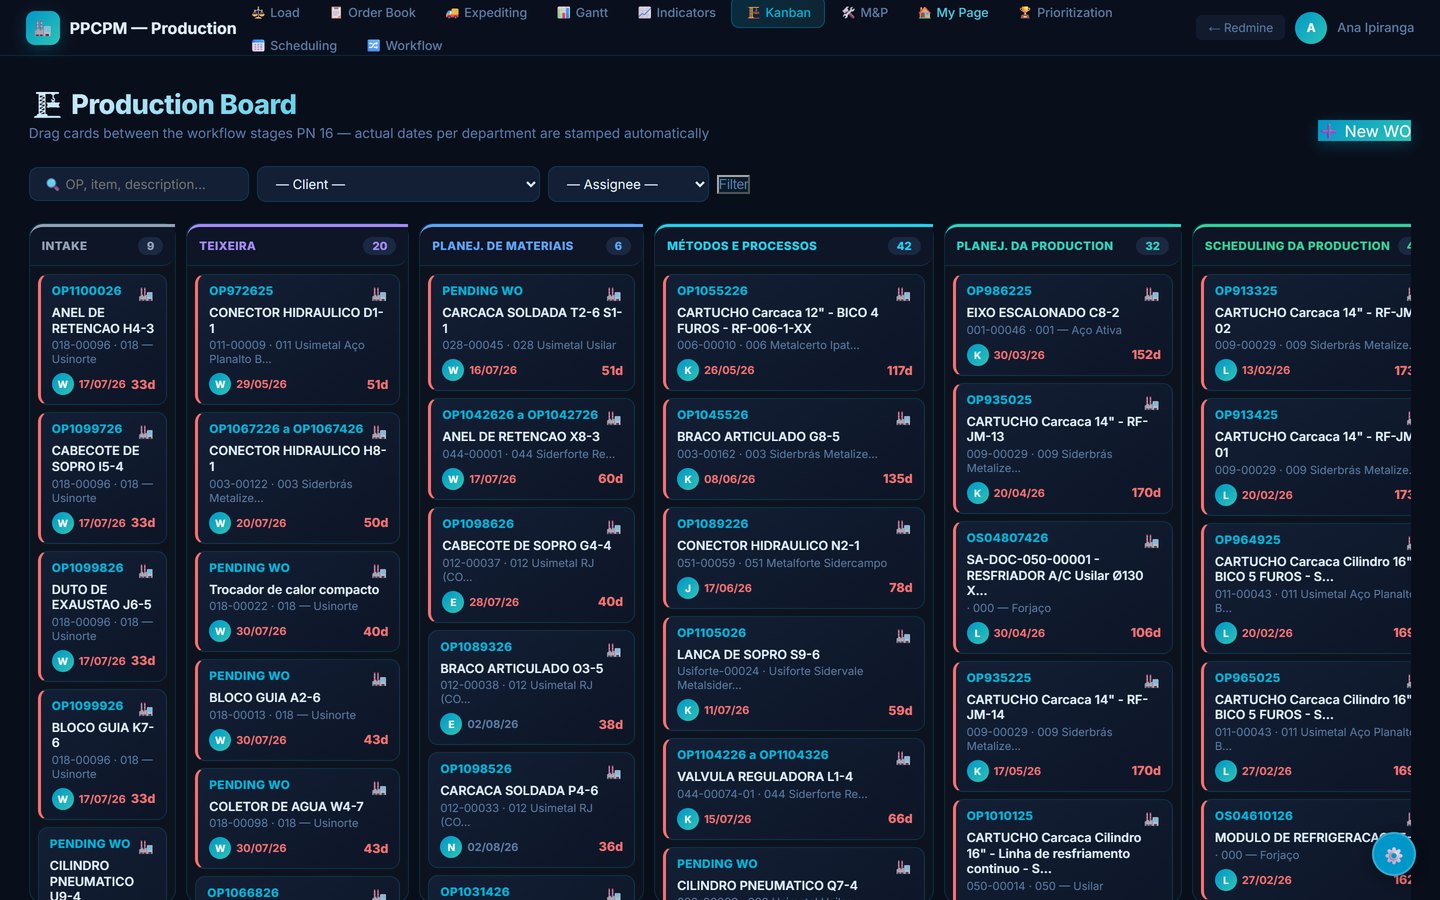Click factory icon on card OP1045526
This screenshot has width=1440, height=900.
[903, 418]
